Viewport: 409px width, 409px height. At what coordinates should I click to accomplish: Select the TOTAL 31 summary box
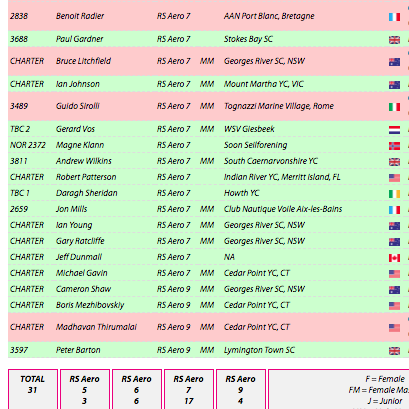(33, 389)
